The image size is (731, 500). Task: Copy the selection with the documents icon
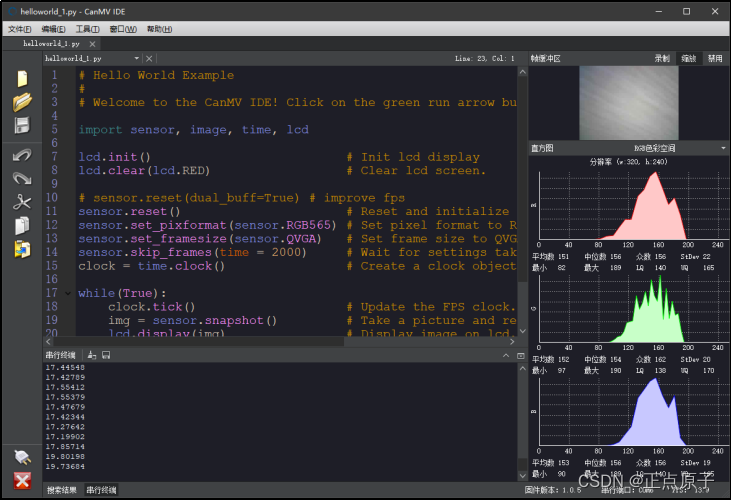22,226
